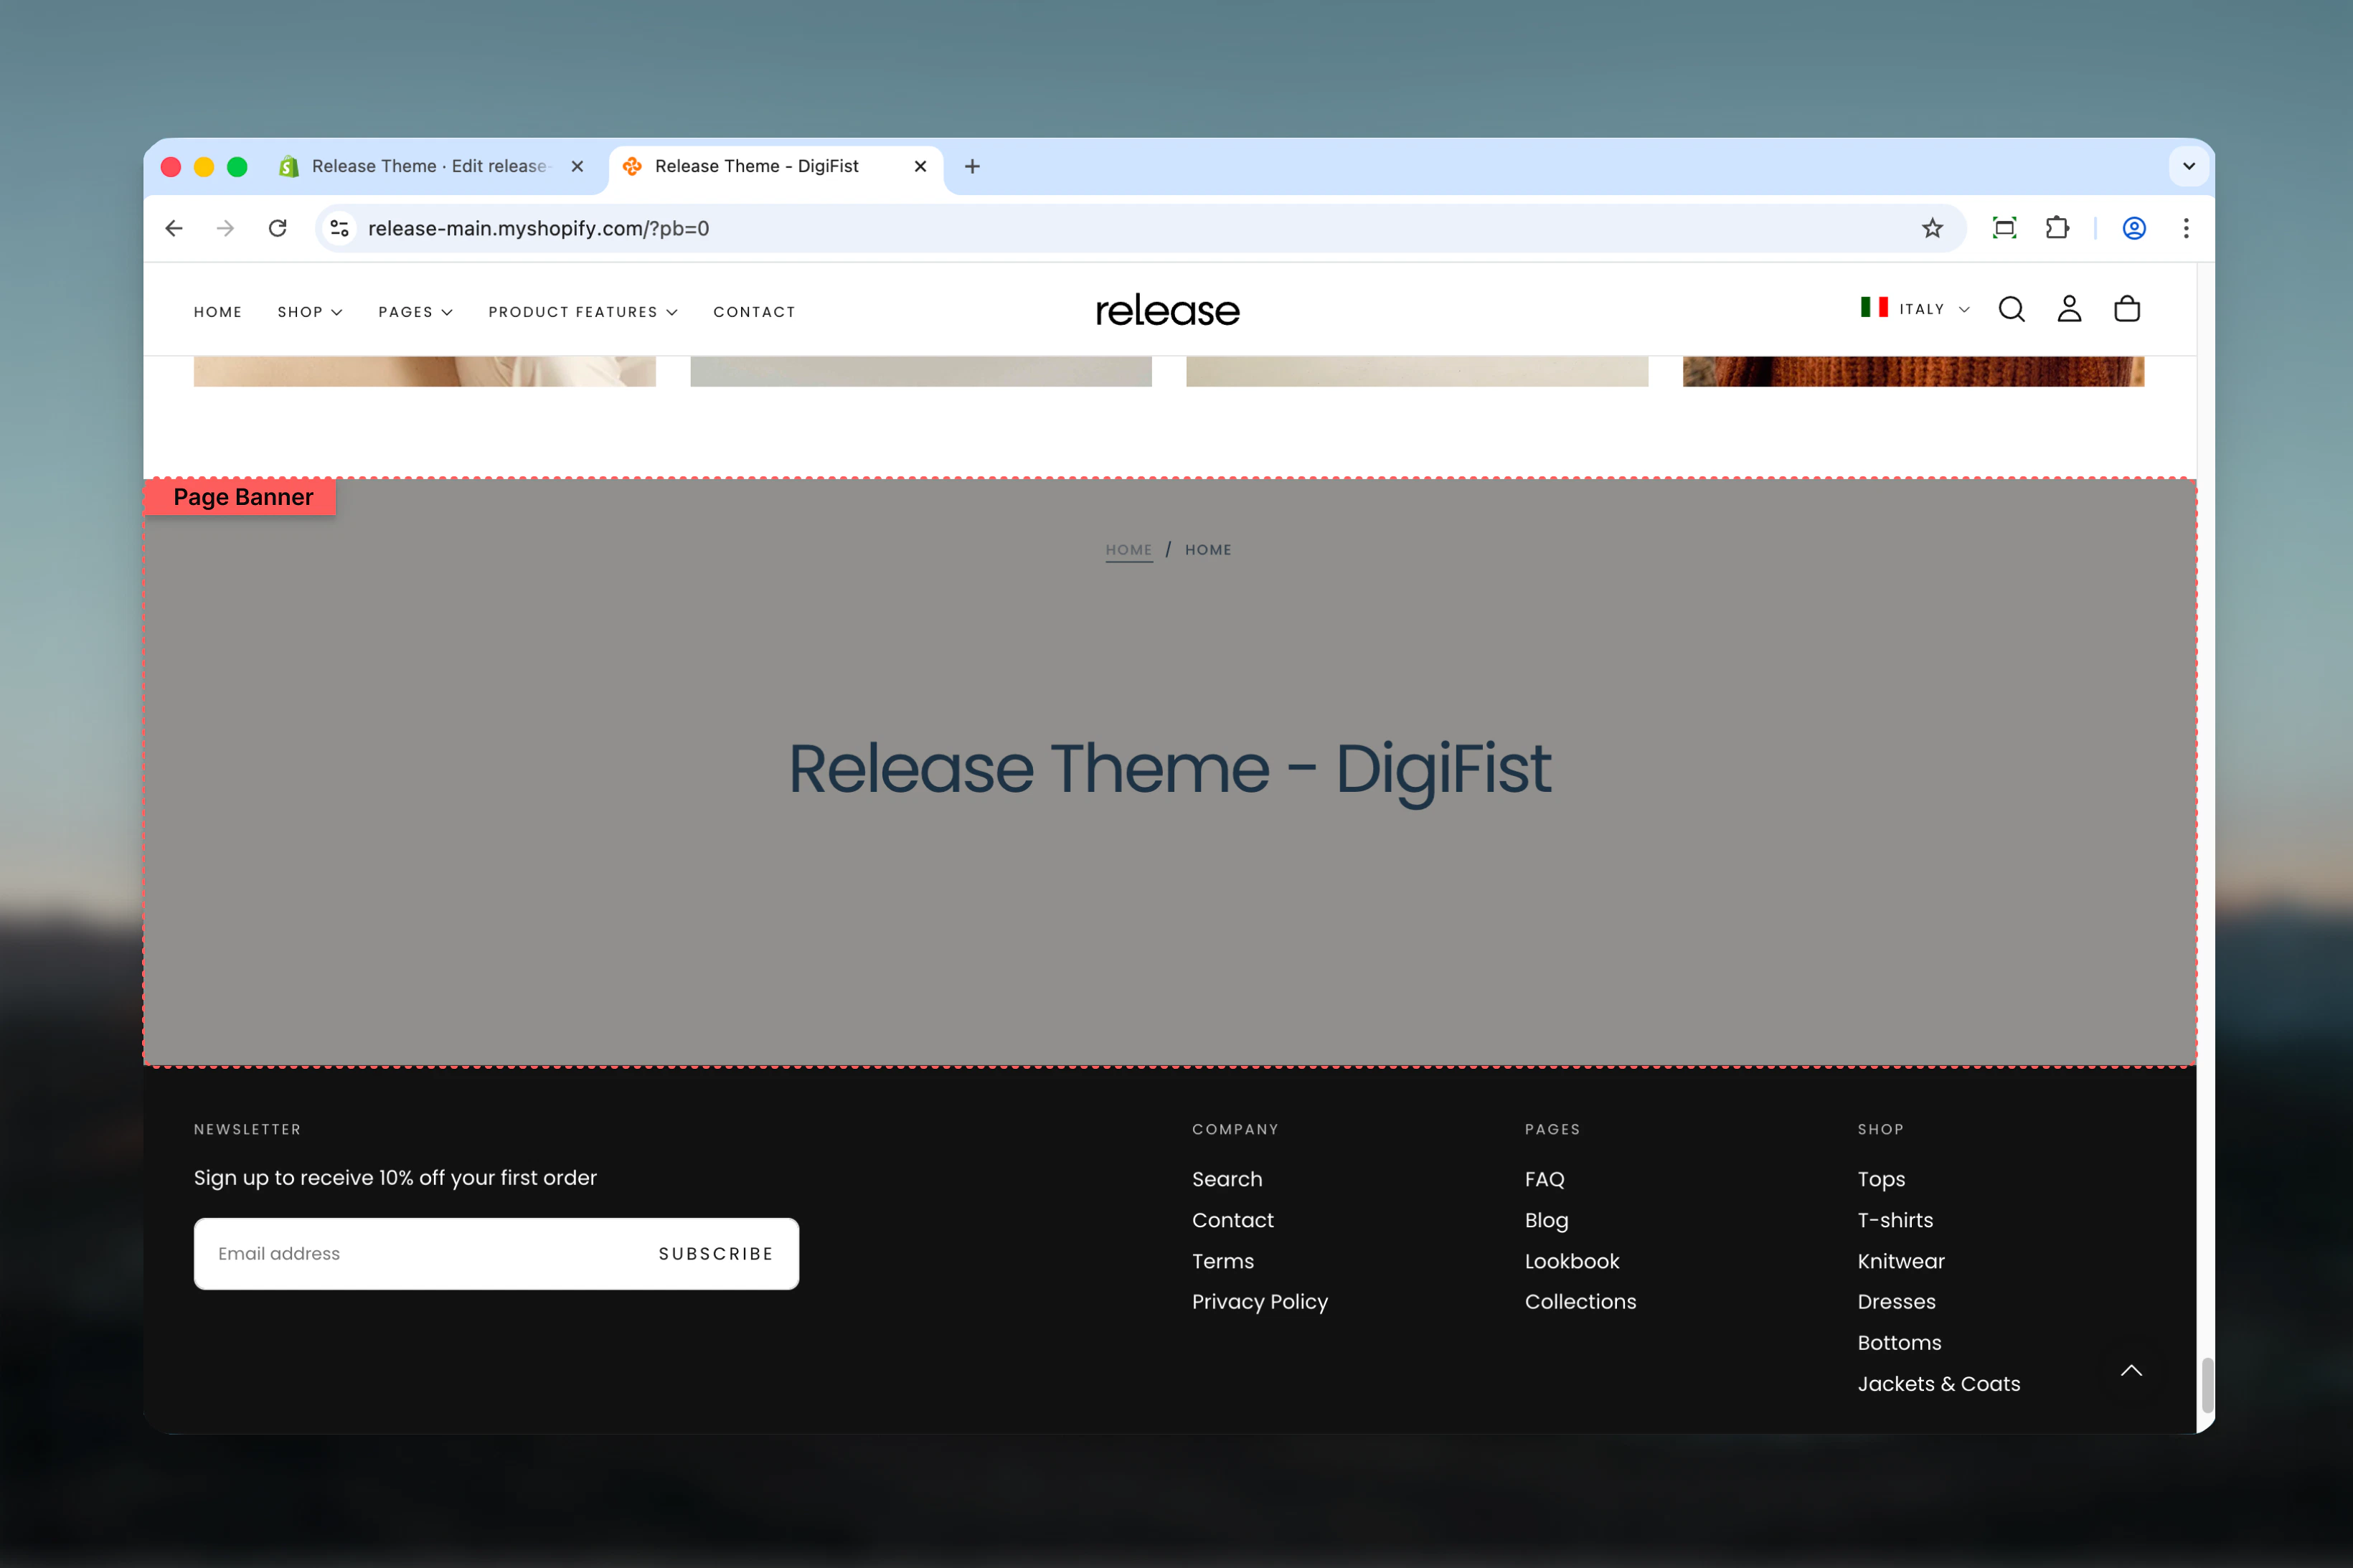Bookmark this page with the star icon
Image resolution: width=2353 pixels, height=1568 pixels.
[x=1932, y=228]
